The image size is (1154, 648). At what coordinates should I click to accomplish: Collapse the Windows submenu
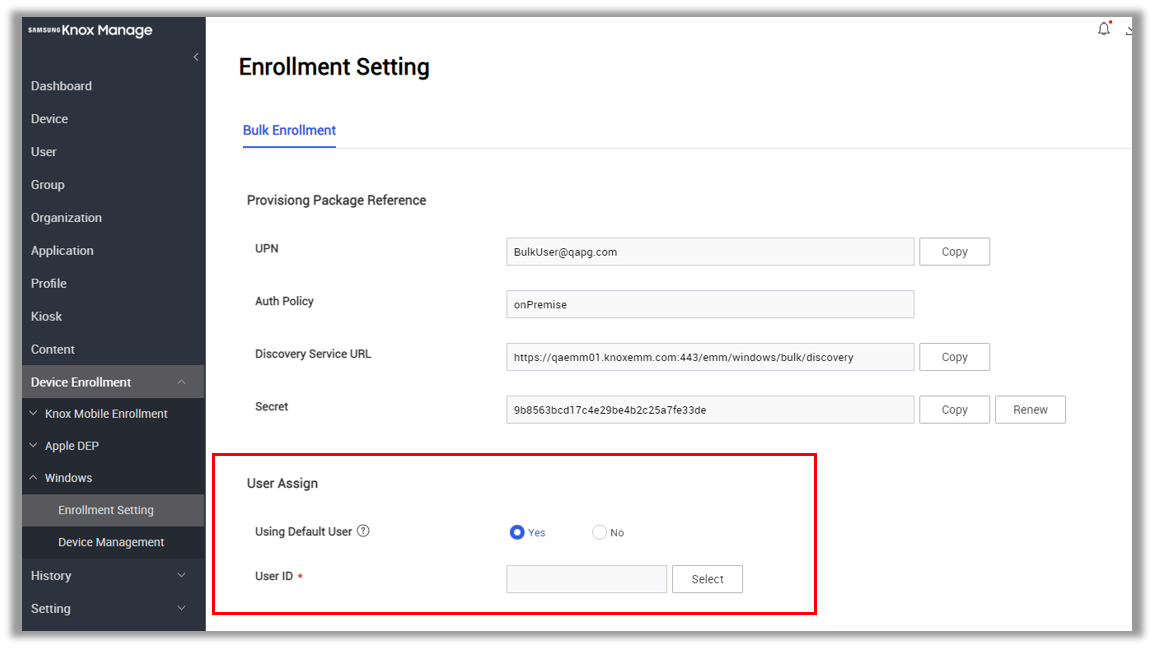point(33,478)
